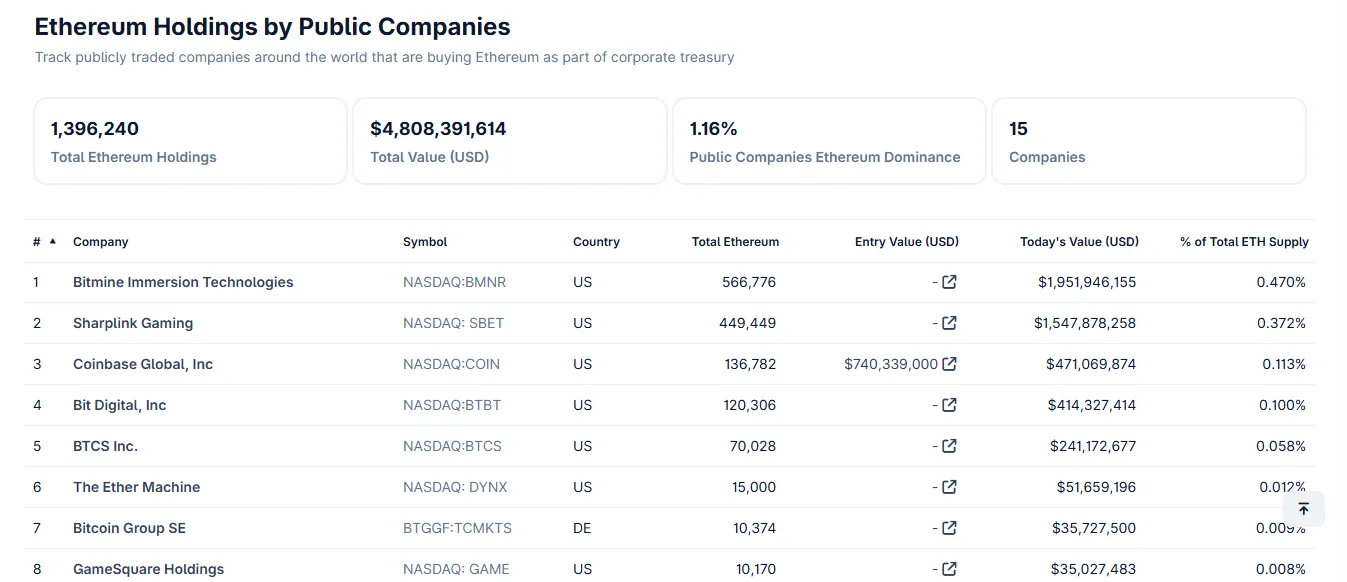Click the Sharplink Gaming company name
Screen dimensions: 1347x582
coord(133,323)
